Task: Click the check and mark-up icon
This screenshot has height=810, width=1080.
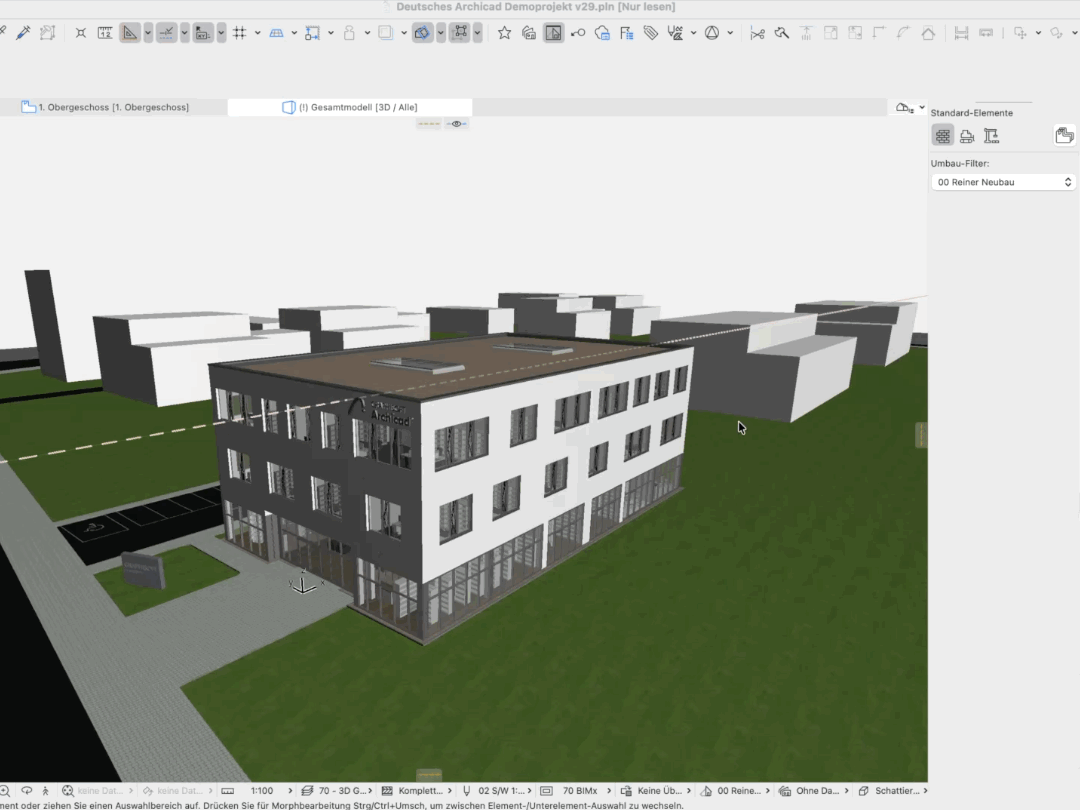Action: pyautogui.click(x=675, y=32)
